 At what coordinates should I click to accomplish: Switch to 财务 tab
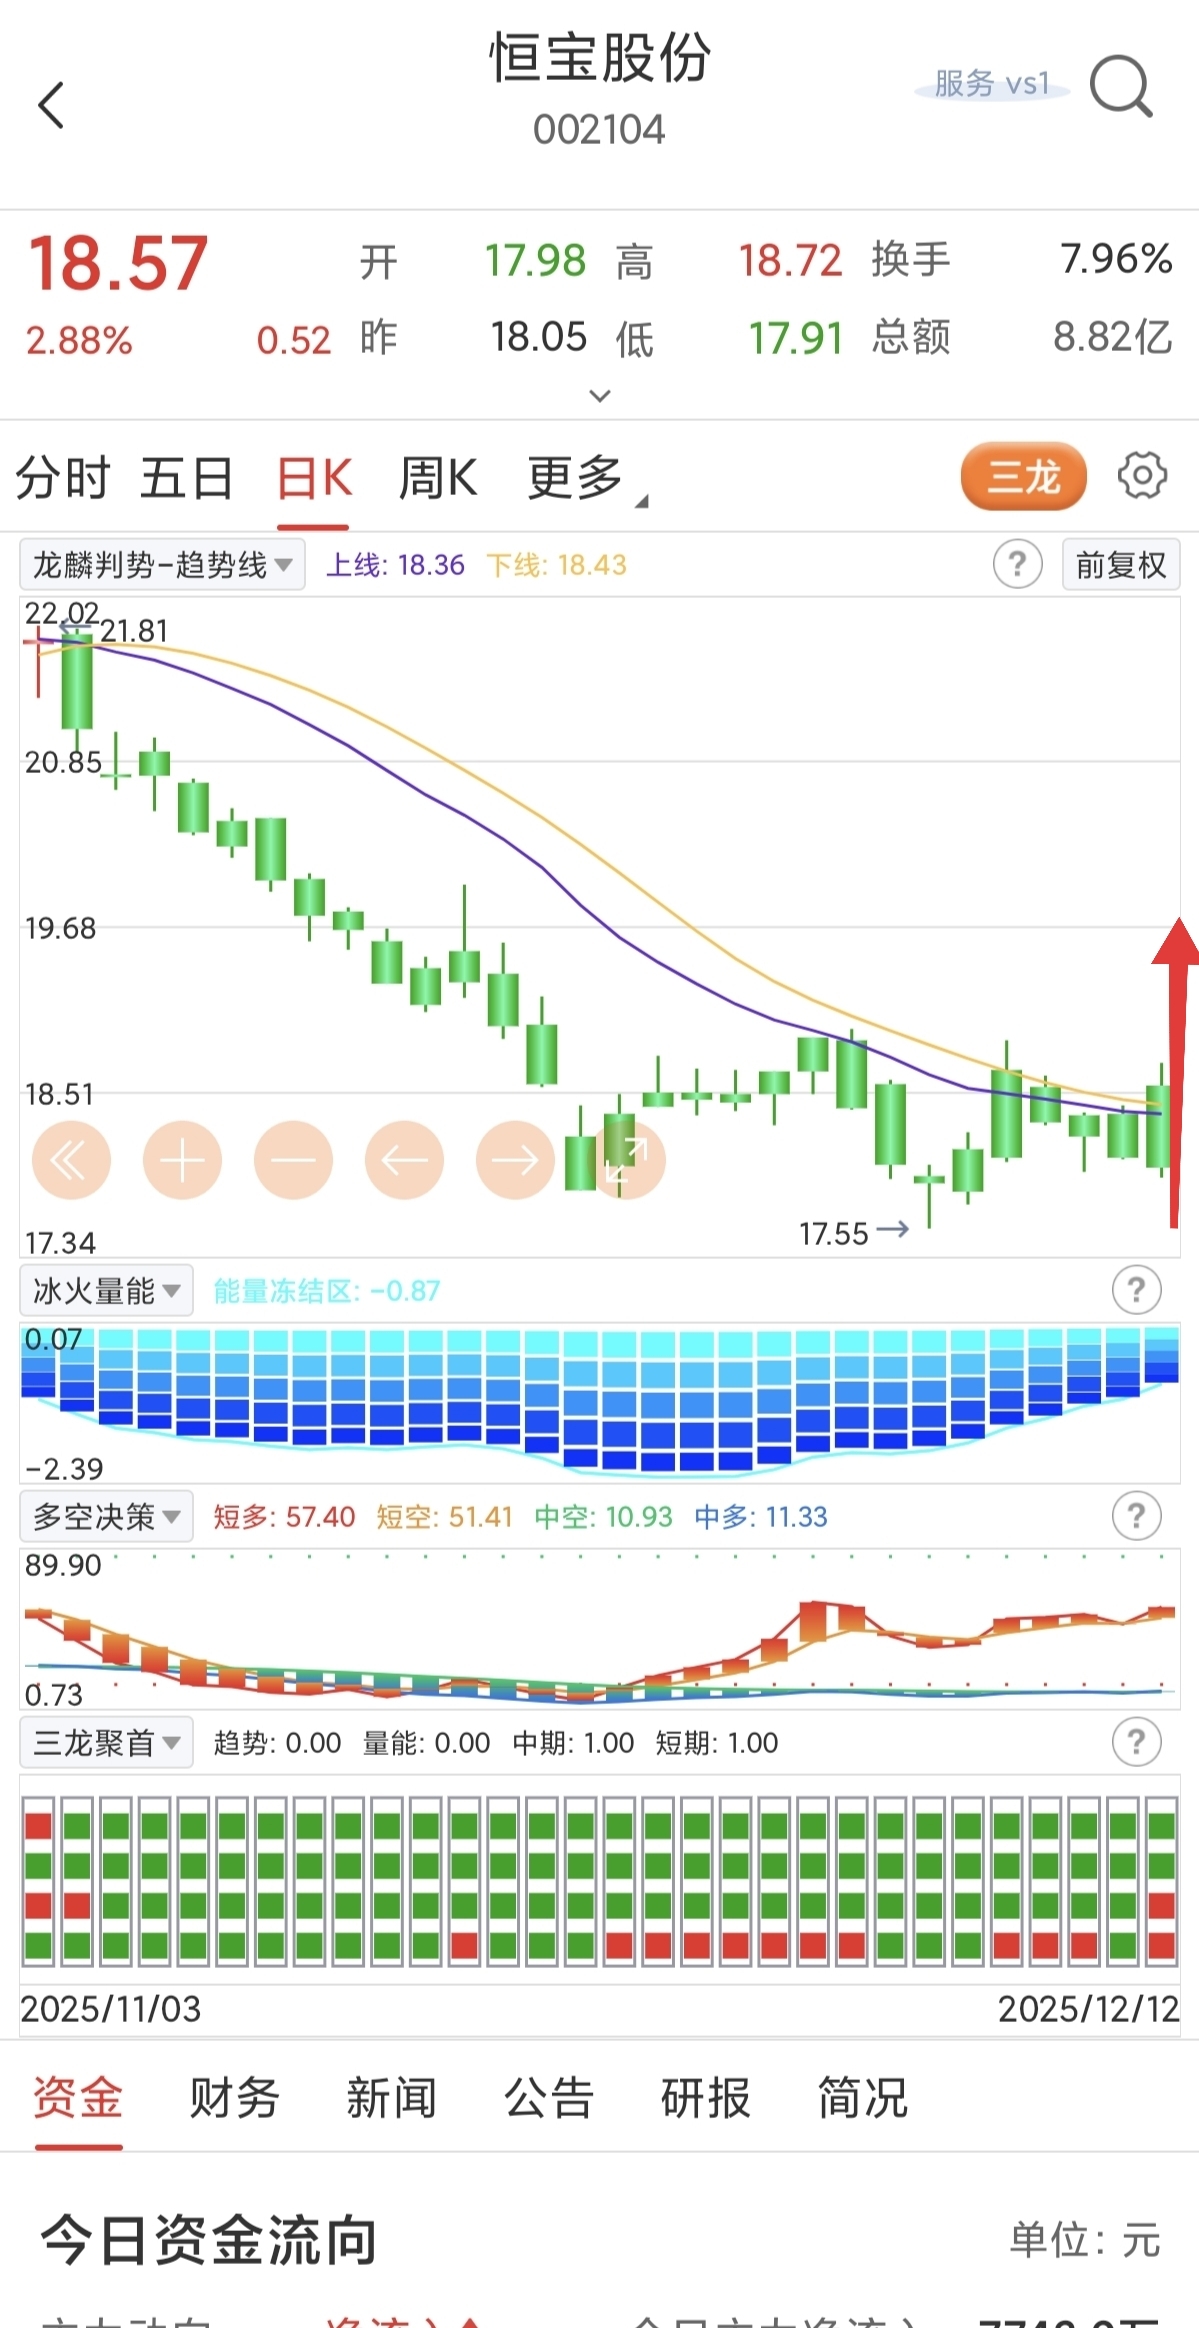click(x=234, y=2098)
